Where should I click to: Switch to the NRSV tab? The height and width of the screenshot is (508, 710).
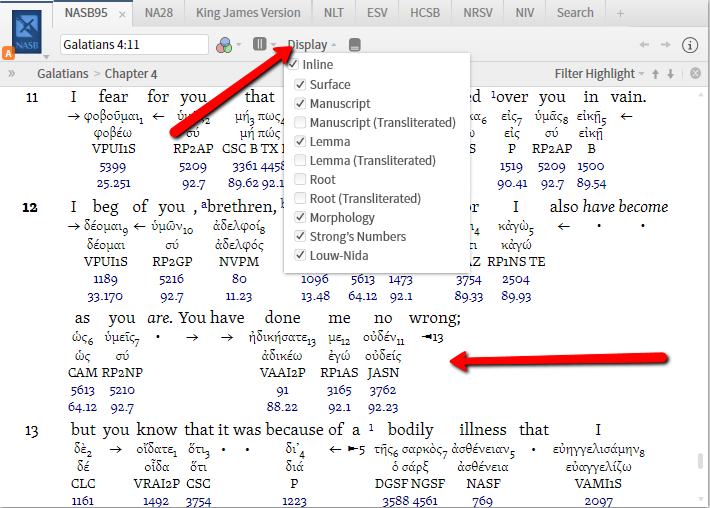pos(478,13)
